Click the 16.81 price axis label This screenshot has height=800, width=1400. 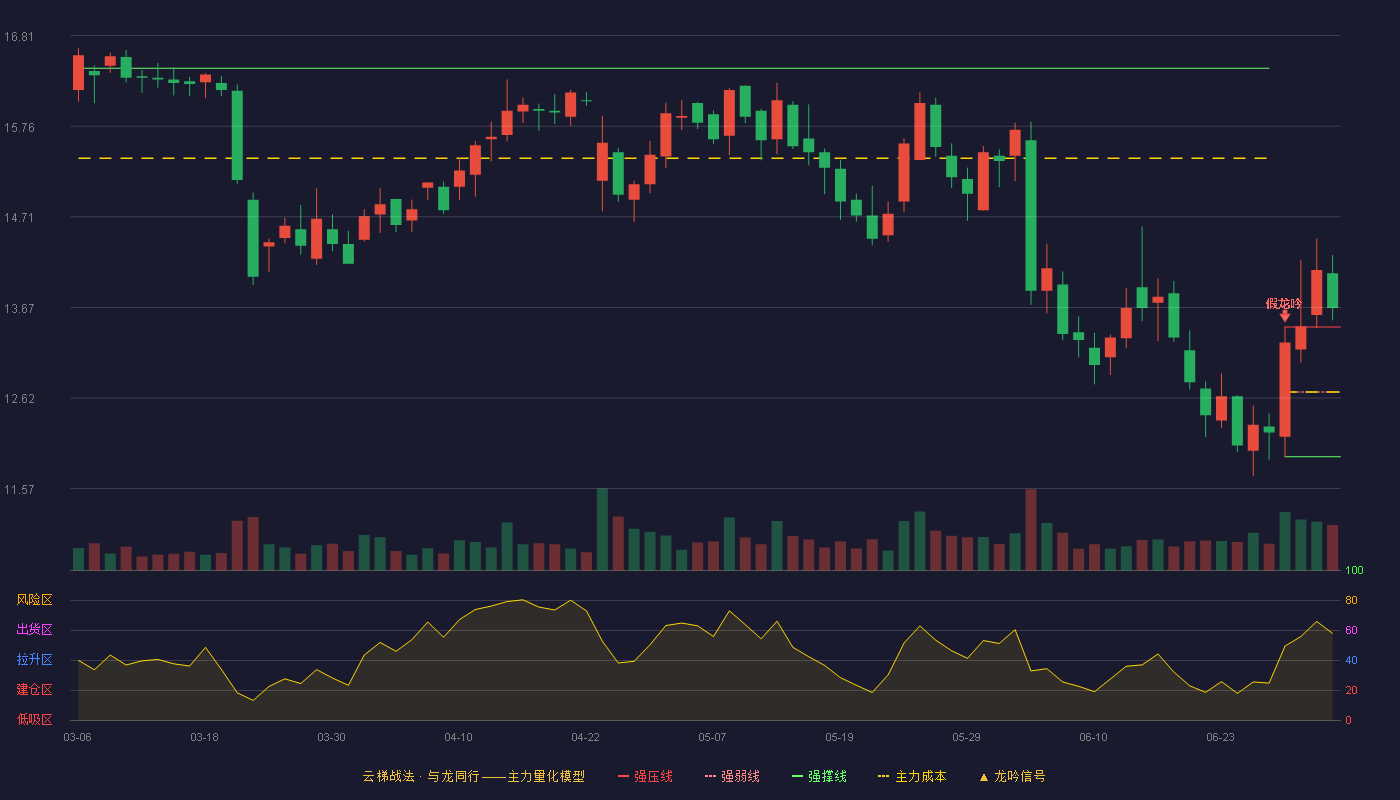click(18, 37)
